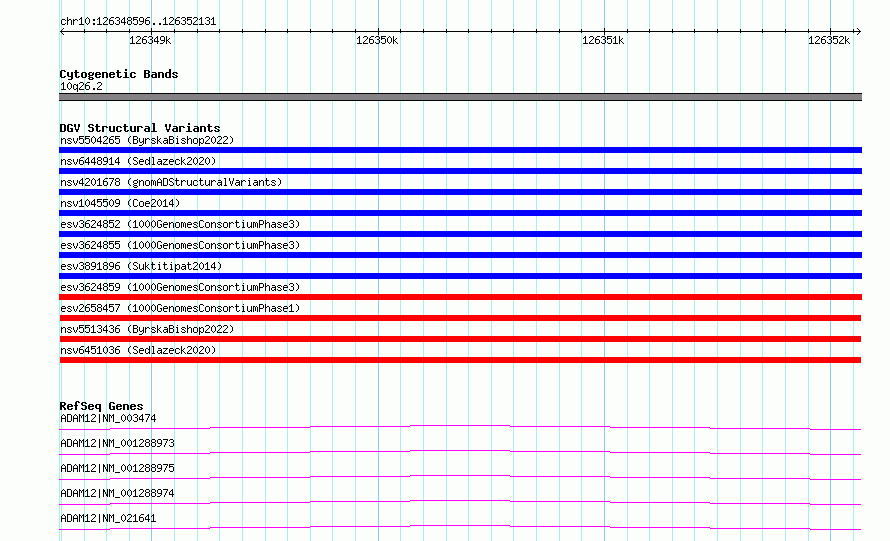Viewport: 890px width, 541px height.
Task: Select transcript label ADAM12|NM_001288975
Action: click(x=117, y=468)
